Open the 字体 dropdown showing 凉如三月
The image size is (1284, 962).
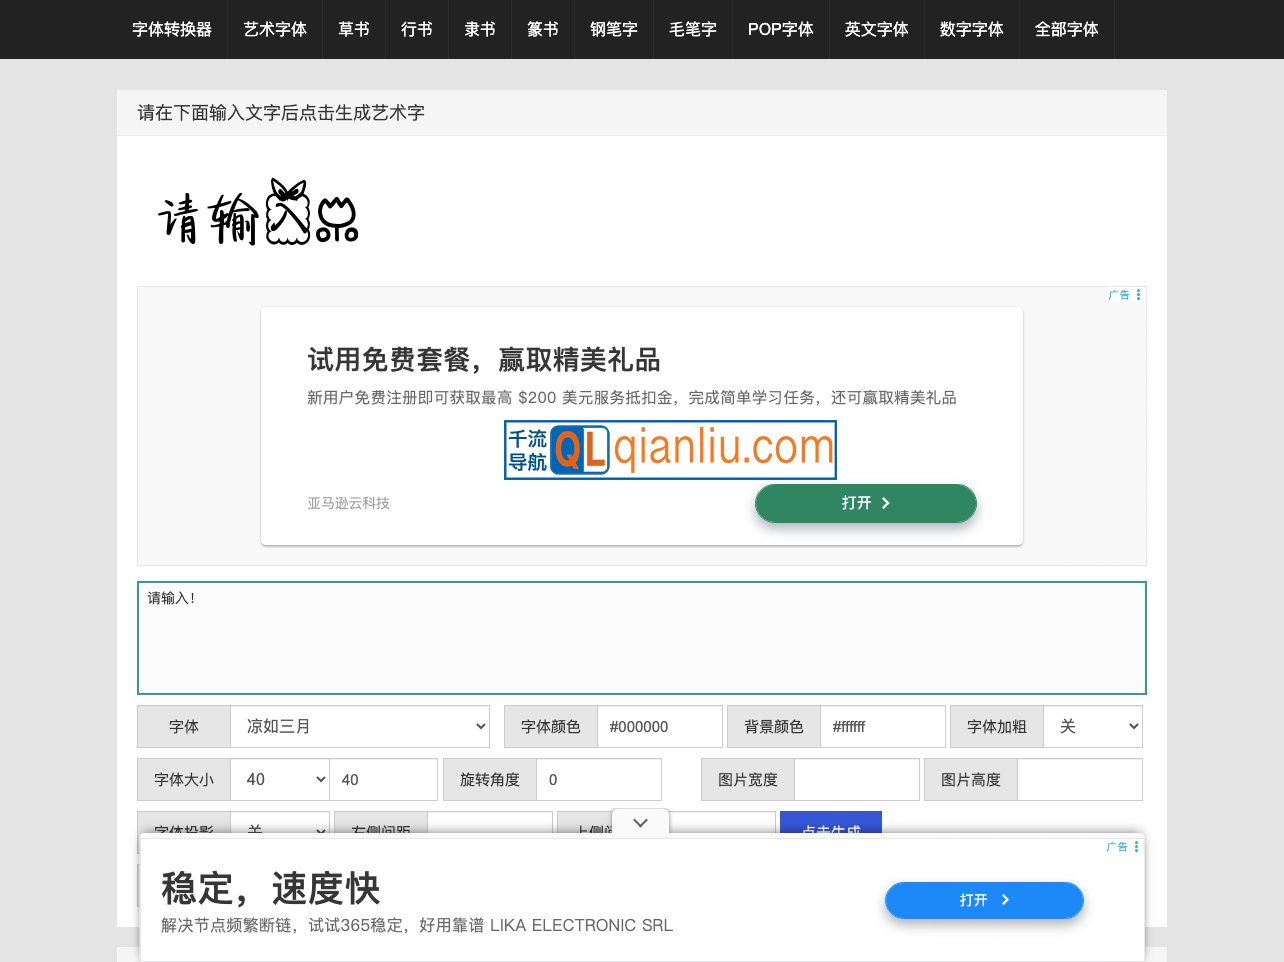[360, 726]
